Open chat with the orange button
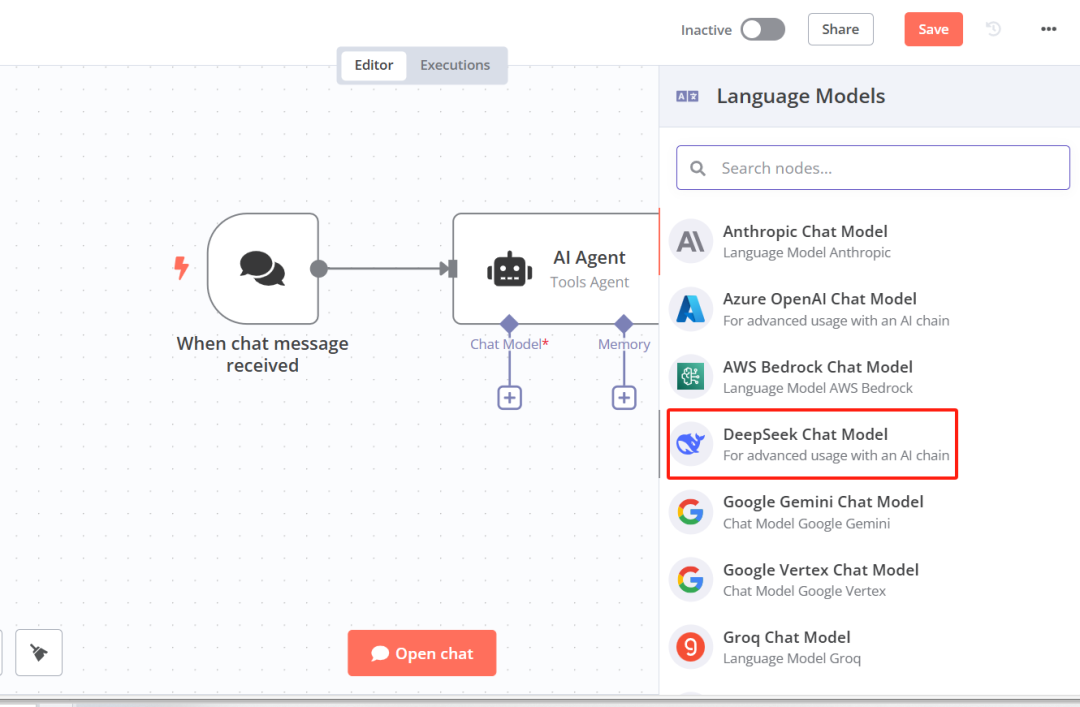The height and width of the screenshot is (707, 1080). (x=422, y=653)
